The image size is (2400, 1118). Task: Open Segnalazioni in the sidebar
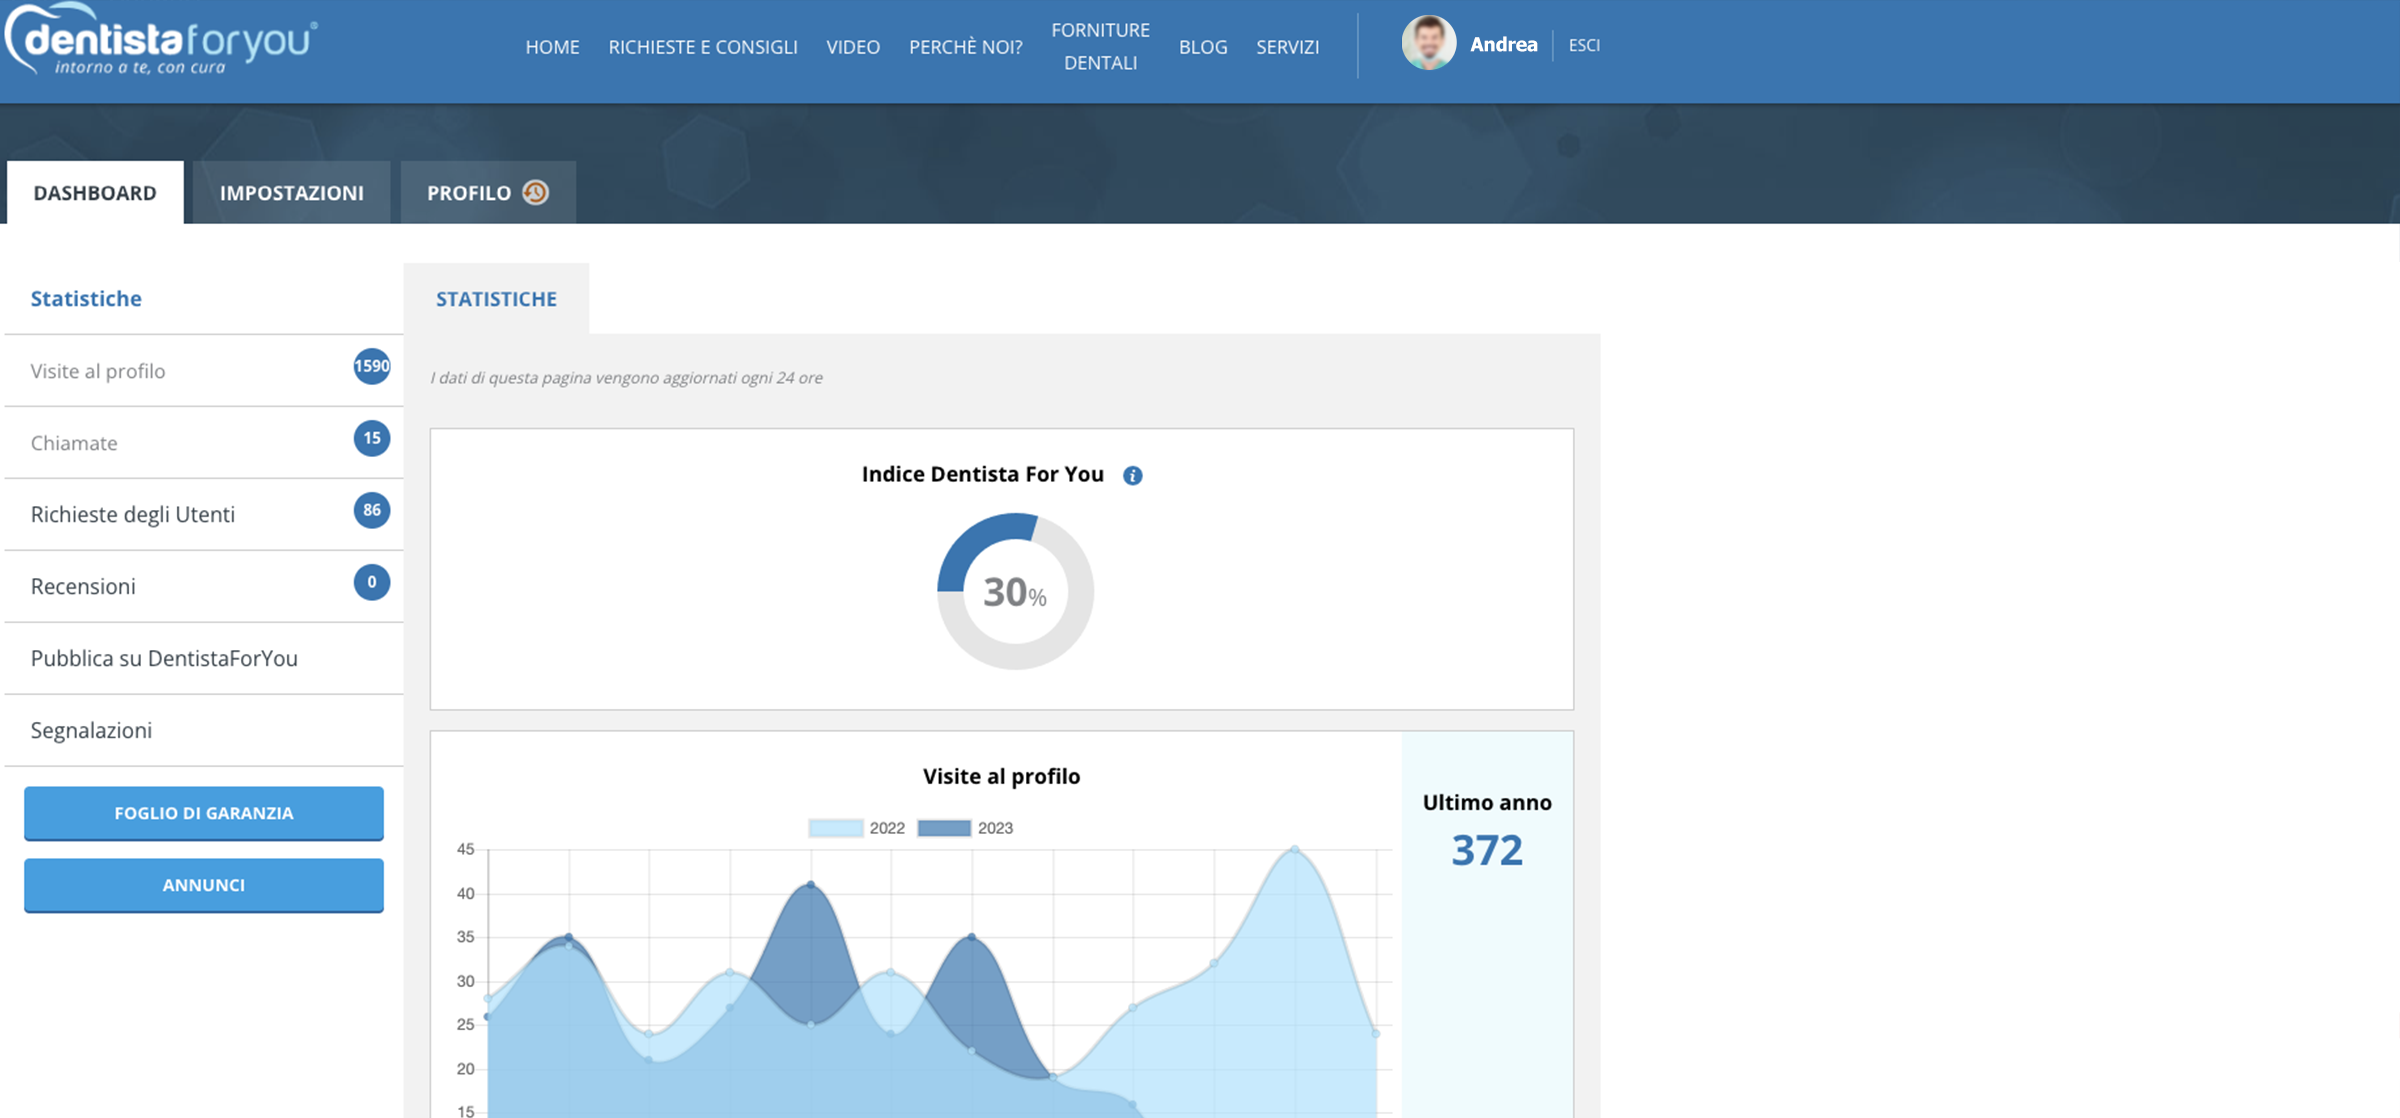[x=91, y=730]
